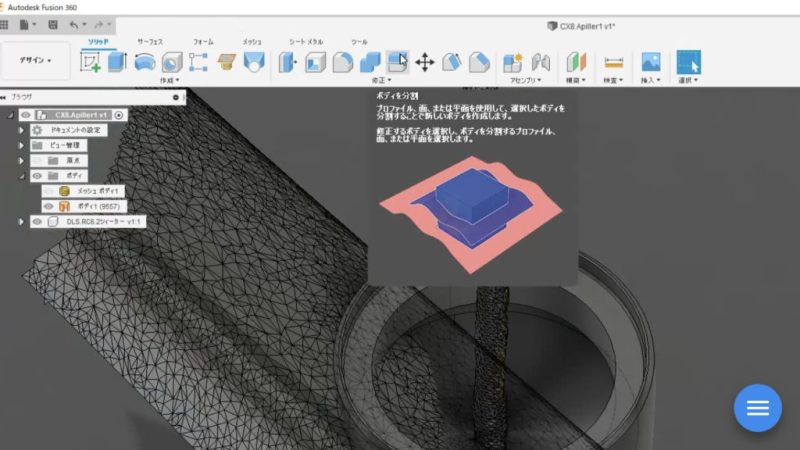800x450 pixels.
Task: Click the Insert image icon
Action: pos(651,62)
